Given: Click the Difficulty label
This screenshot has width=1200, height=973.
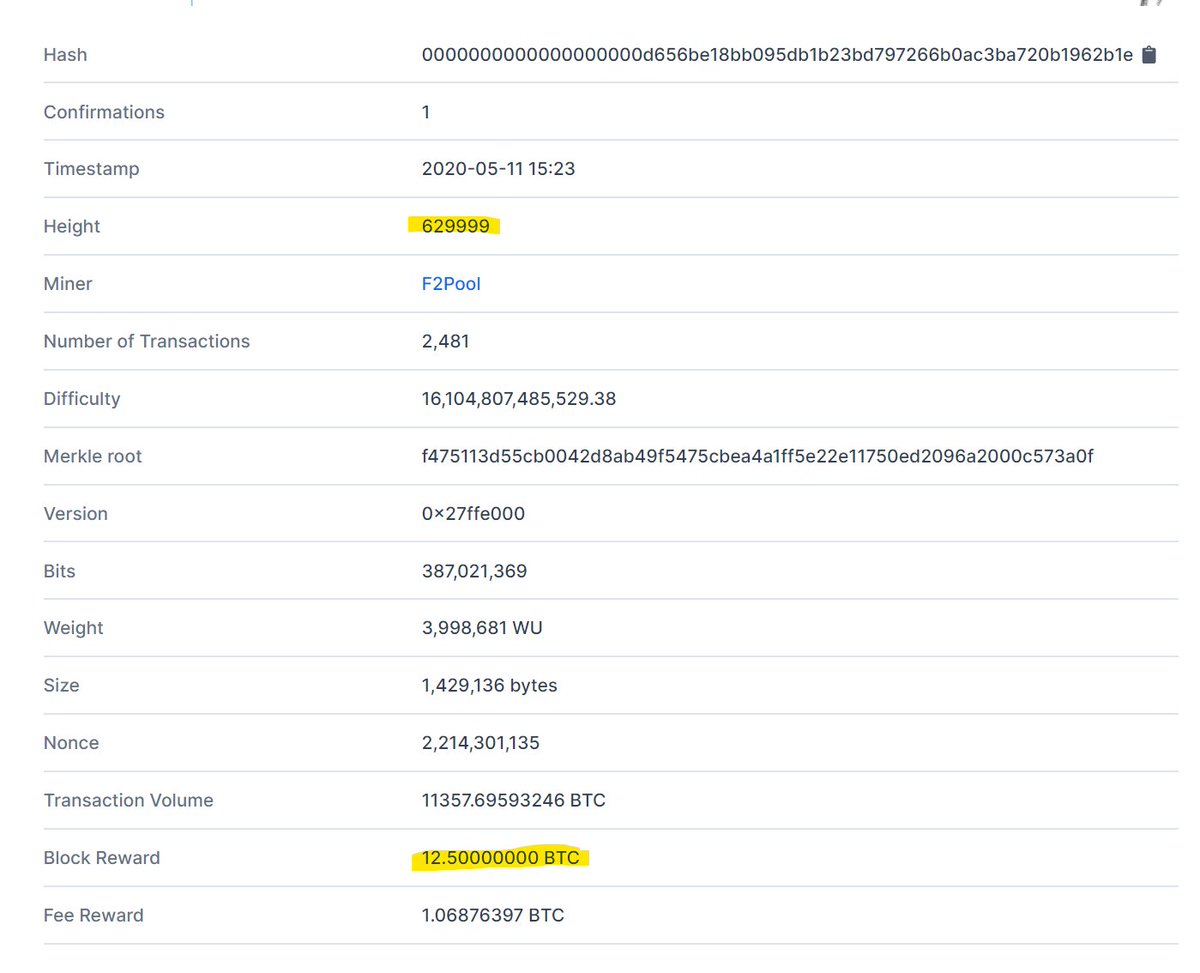Looking at the screenshot, I should [x=82, y=399].
